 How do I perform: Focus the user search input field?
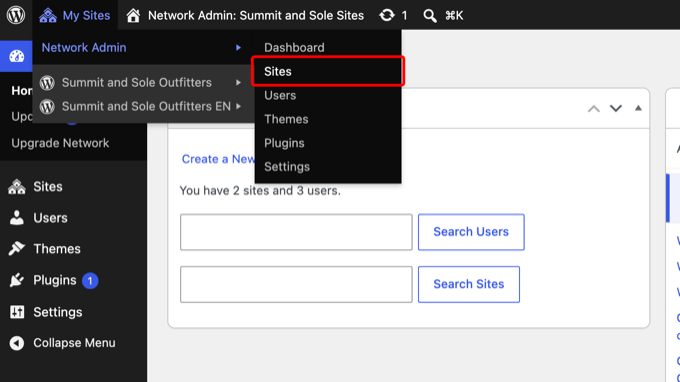[x=296, y=232]
